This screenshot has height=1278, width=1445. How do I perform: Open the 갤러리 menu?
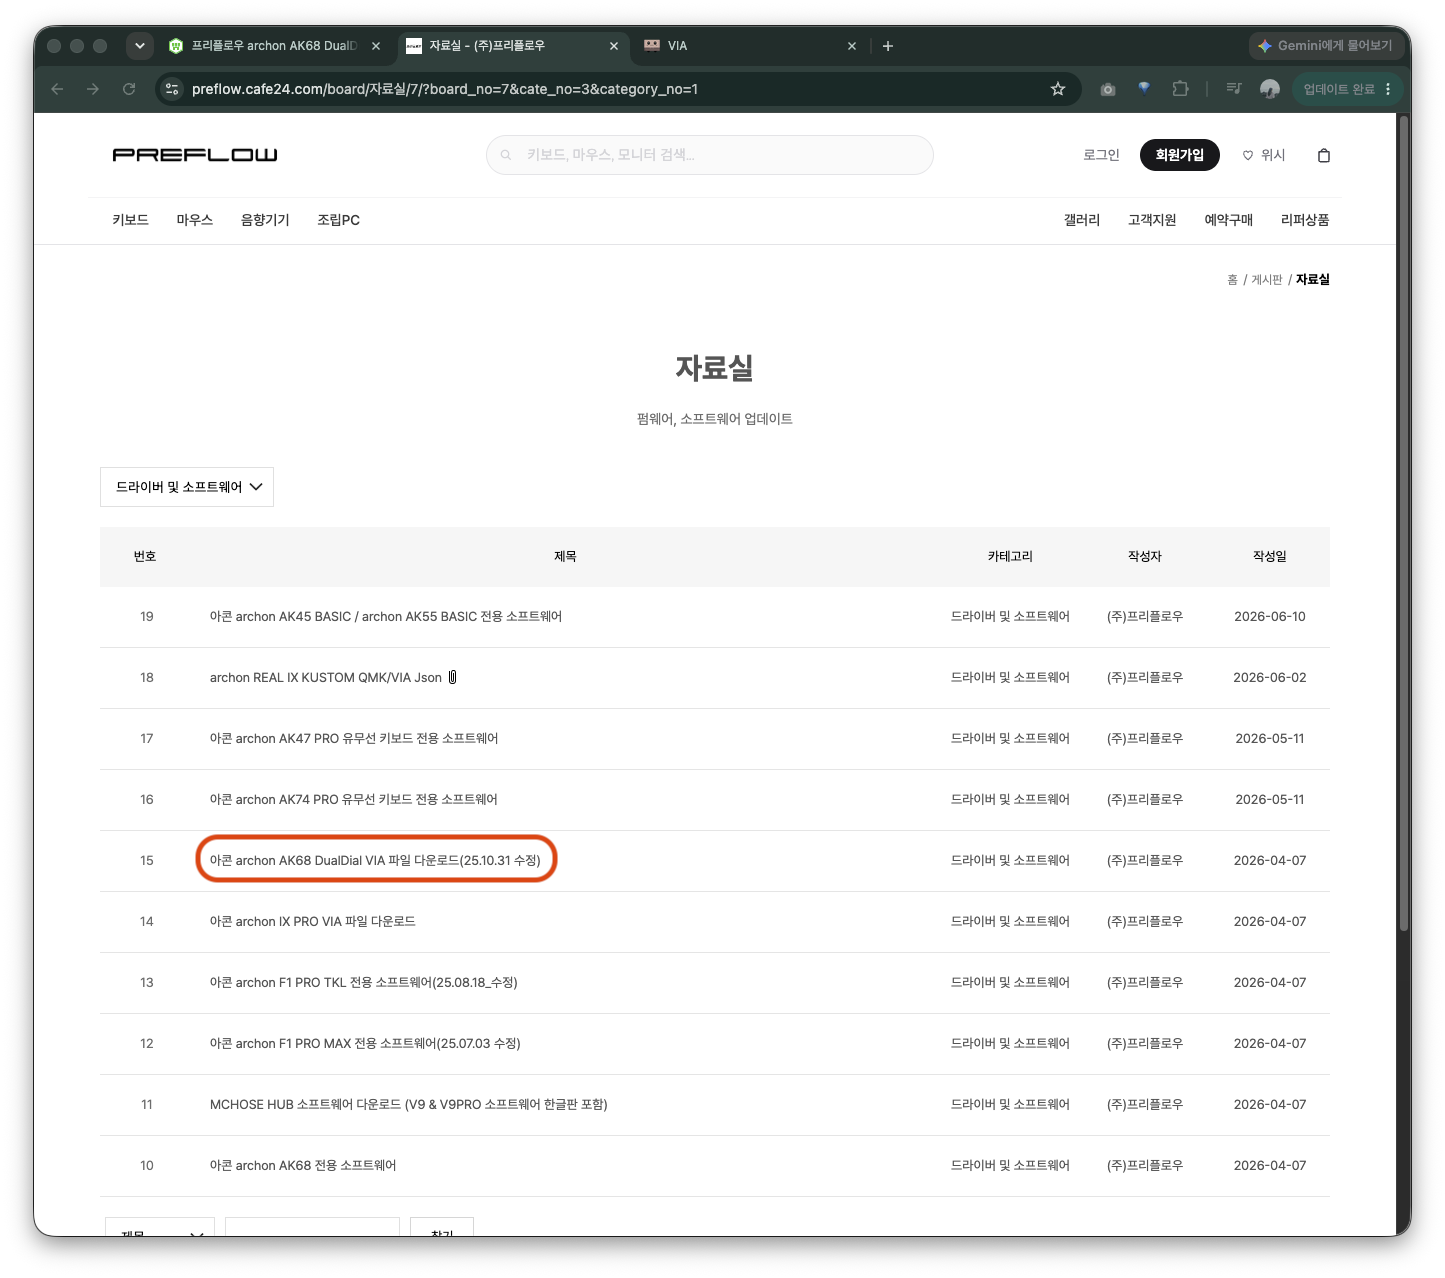click(x=1082, y=220)
